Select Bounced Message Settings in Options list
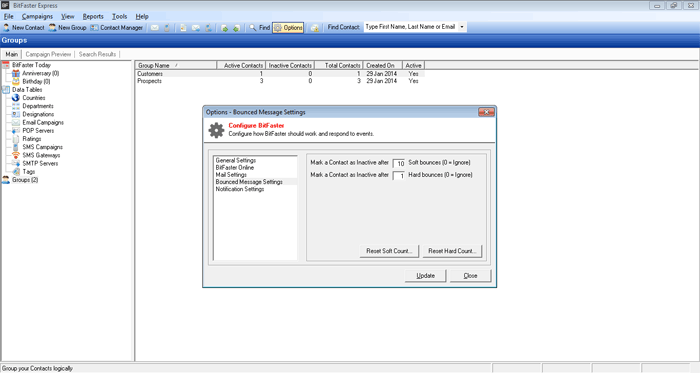 (255, 182)
